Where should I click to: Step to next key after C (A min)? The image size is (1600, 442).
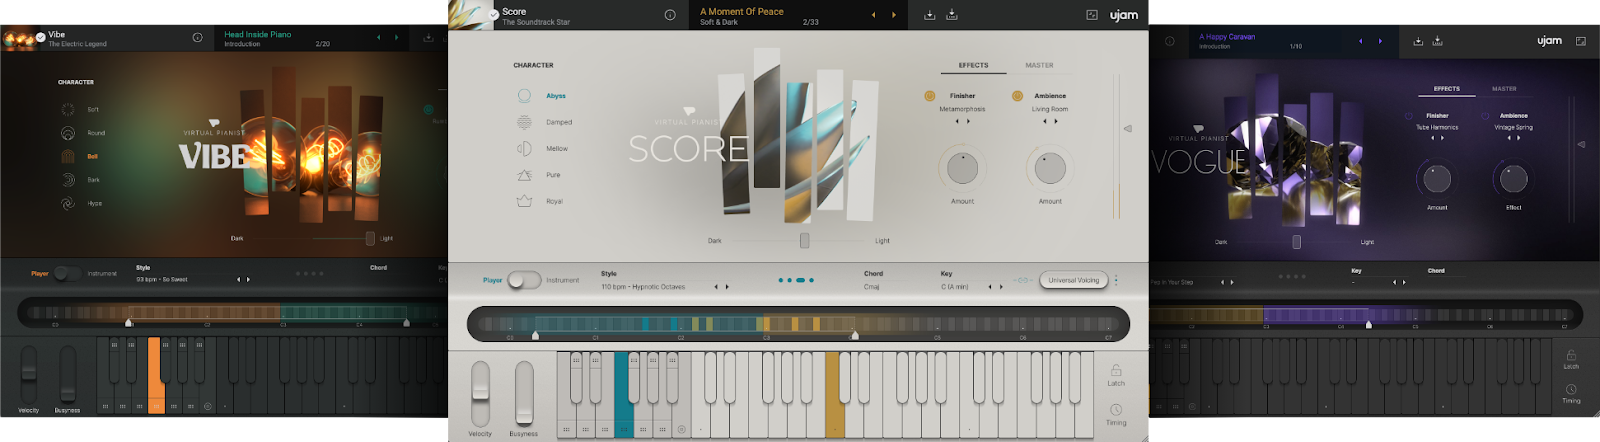pyautogui.click(x=1001, y=287)
